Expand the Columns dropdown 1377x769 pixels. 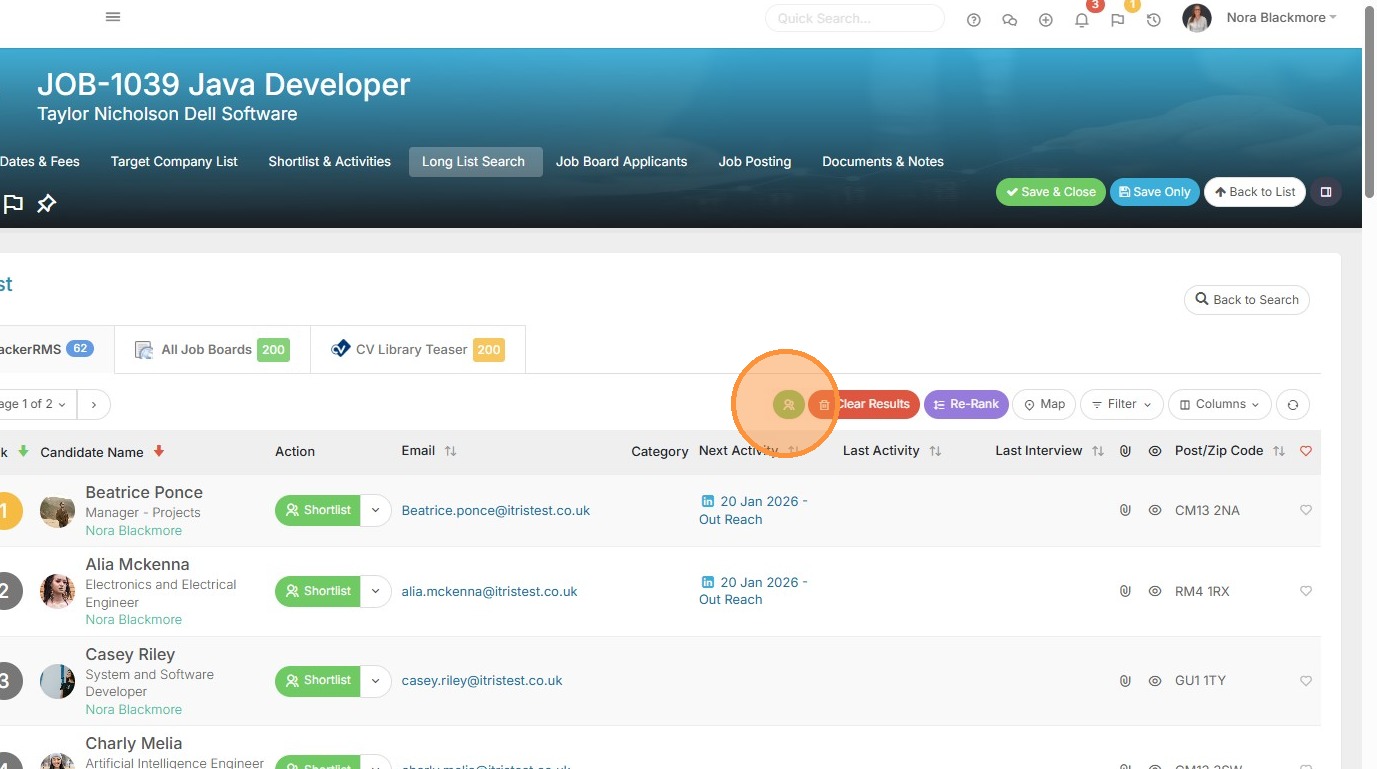(x=1220, y=404)
